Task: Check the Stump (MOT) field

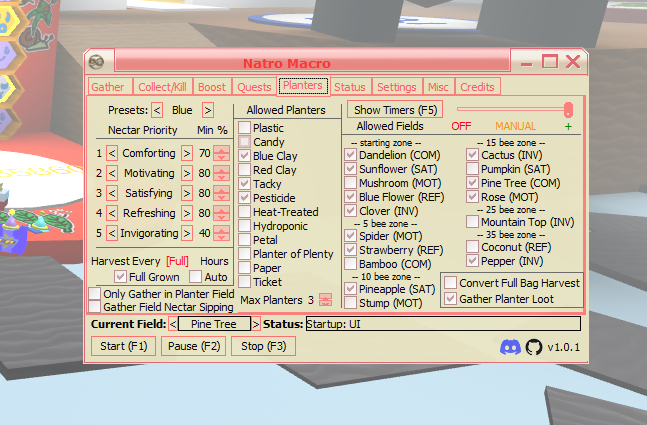Action: [x=350, y=303]
